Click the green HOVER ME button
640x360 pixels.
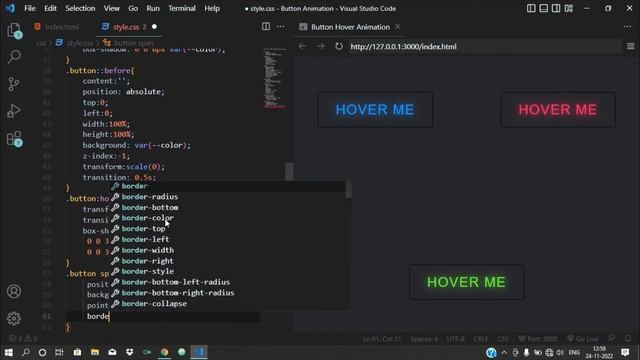pyautogui.click(x=467, y=282)
